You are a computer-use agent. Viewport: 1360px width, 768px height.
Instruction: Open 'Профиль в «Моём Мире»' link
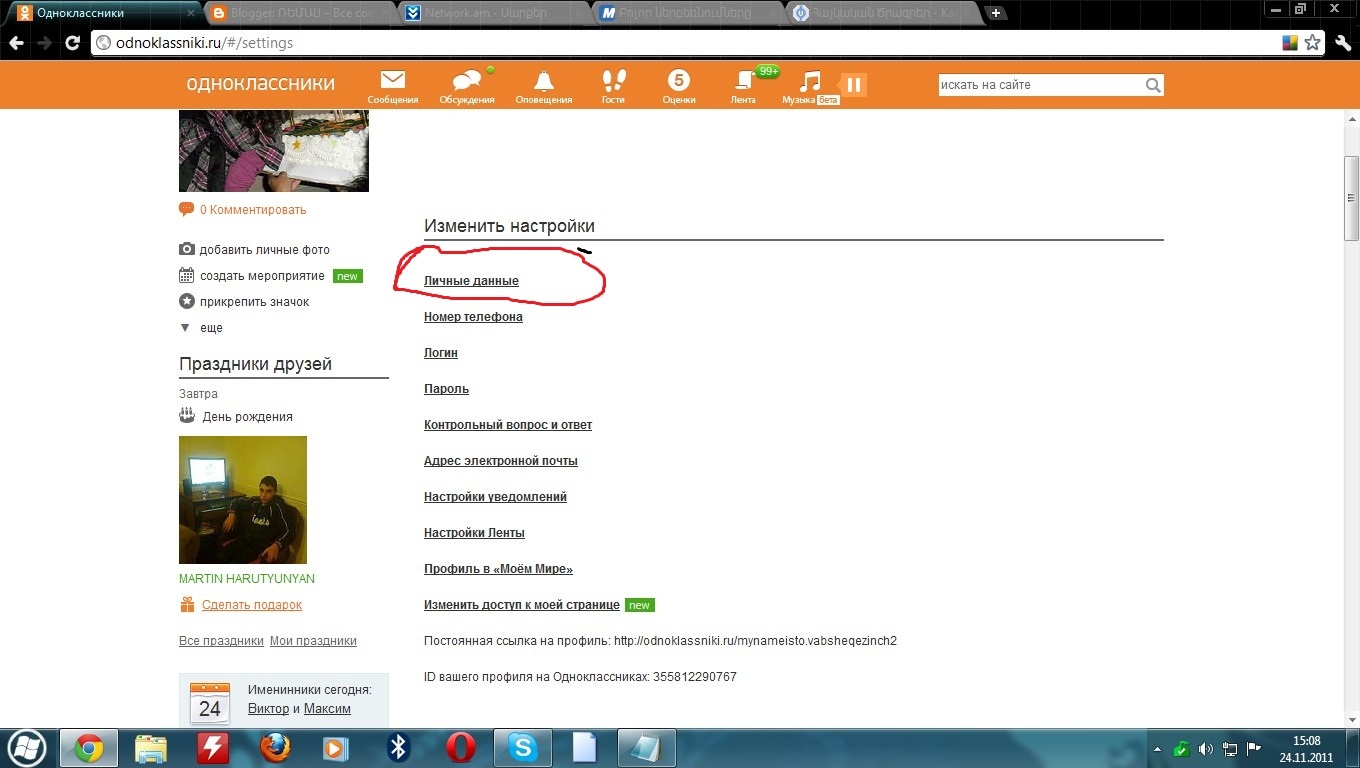point(498,569)
